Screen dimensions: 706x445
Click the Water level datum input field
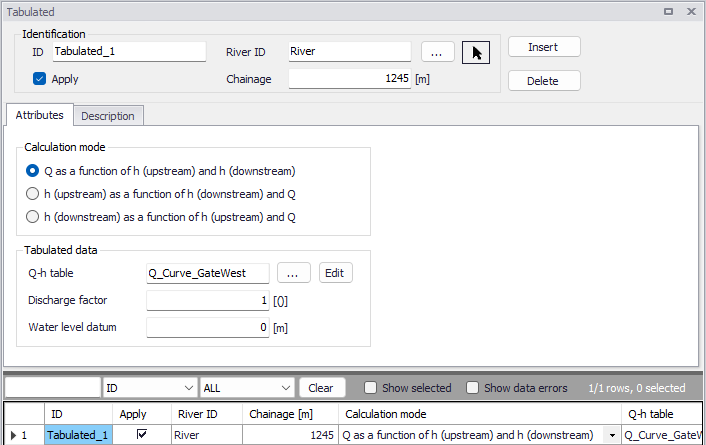click(208, 327)
